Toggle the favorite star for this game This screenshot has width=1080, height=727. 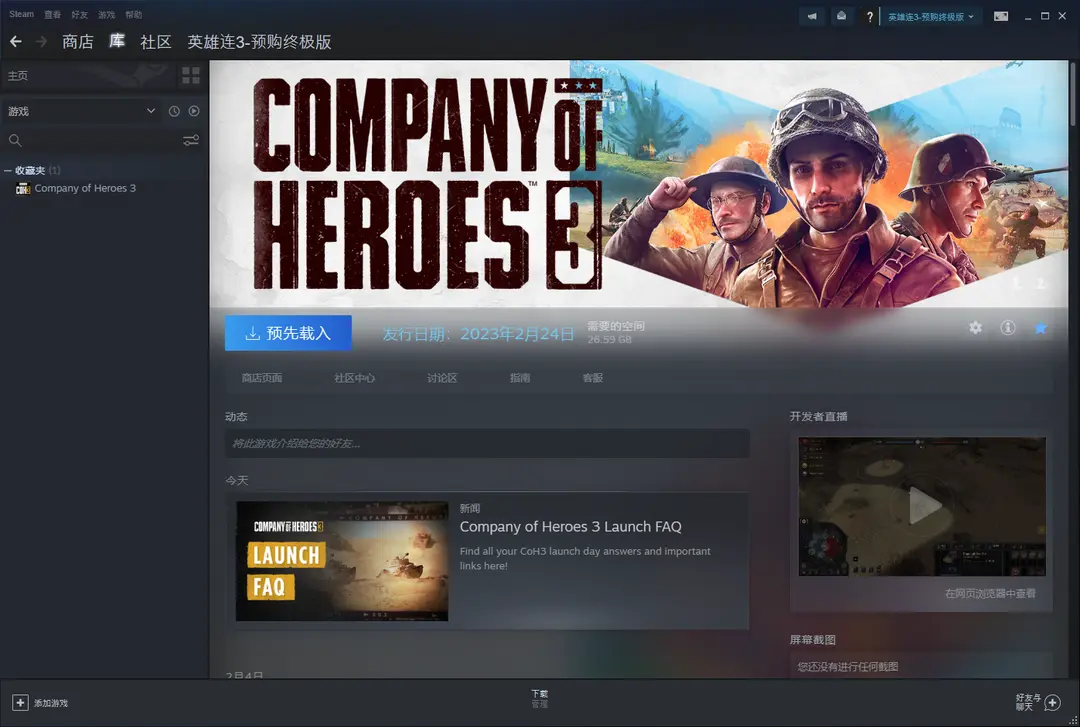click(1041, 328)
